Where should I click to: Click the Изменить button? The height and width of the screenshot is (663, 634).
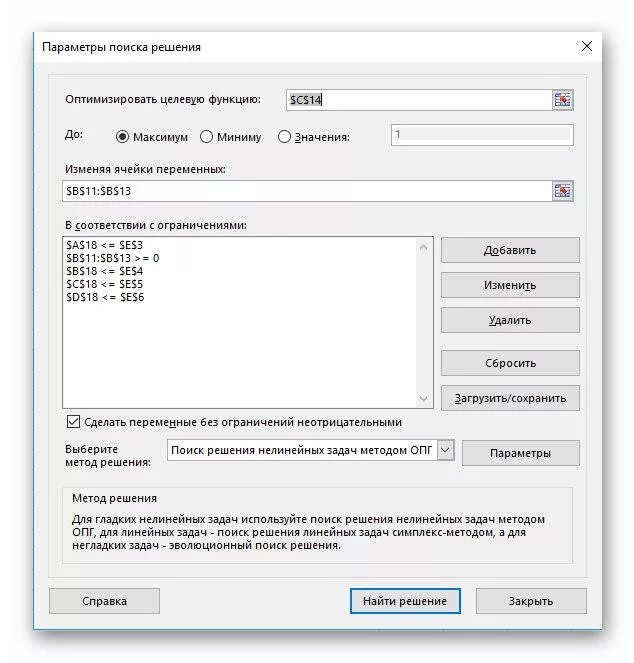pos(510,285)
